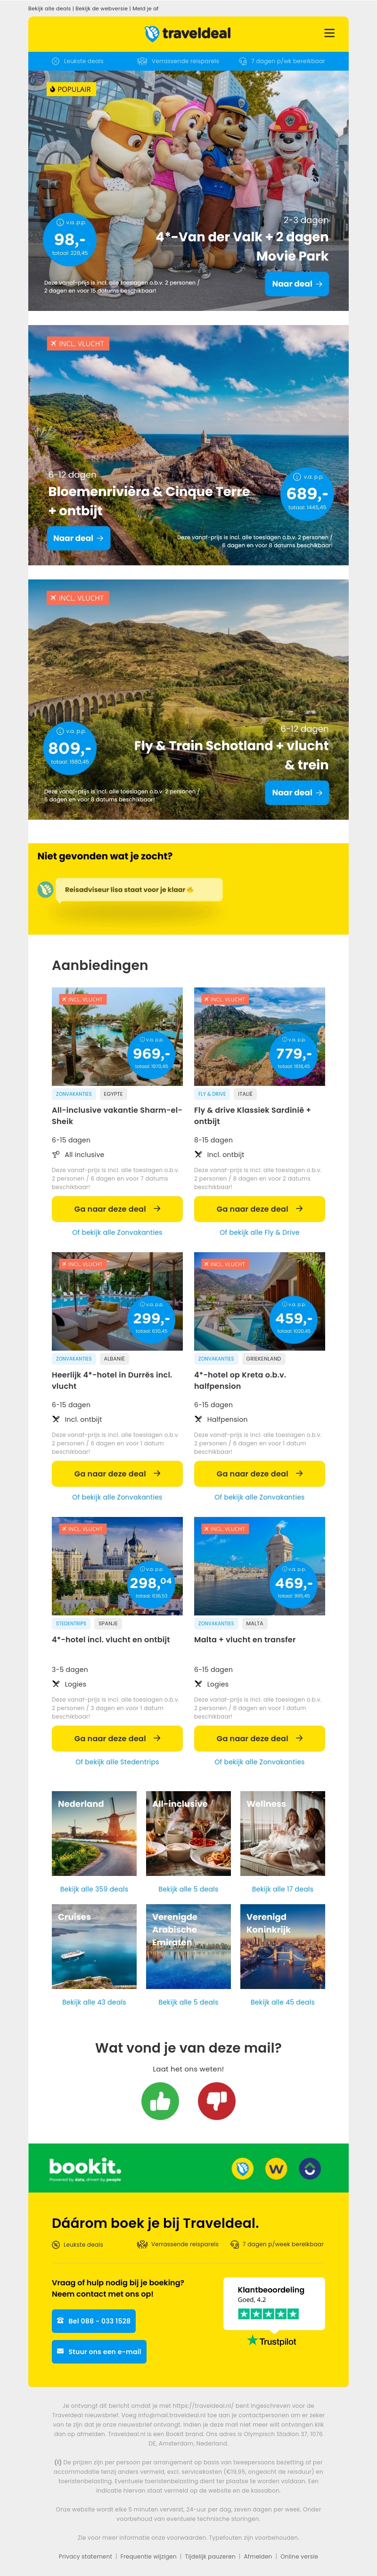
Task: Click the Trustpilot logo
Action: 271,2340
